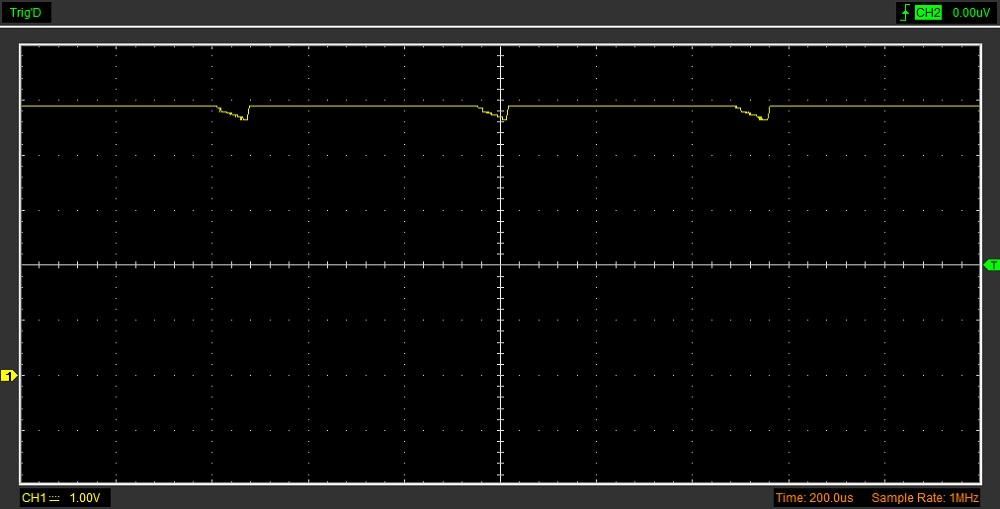Click the 0.00uV trigger level value
This screenshot has width=1000, height=509.
coord(971,13)
